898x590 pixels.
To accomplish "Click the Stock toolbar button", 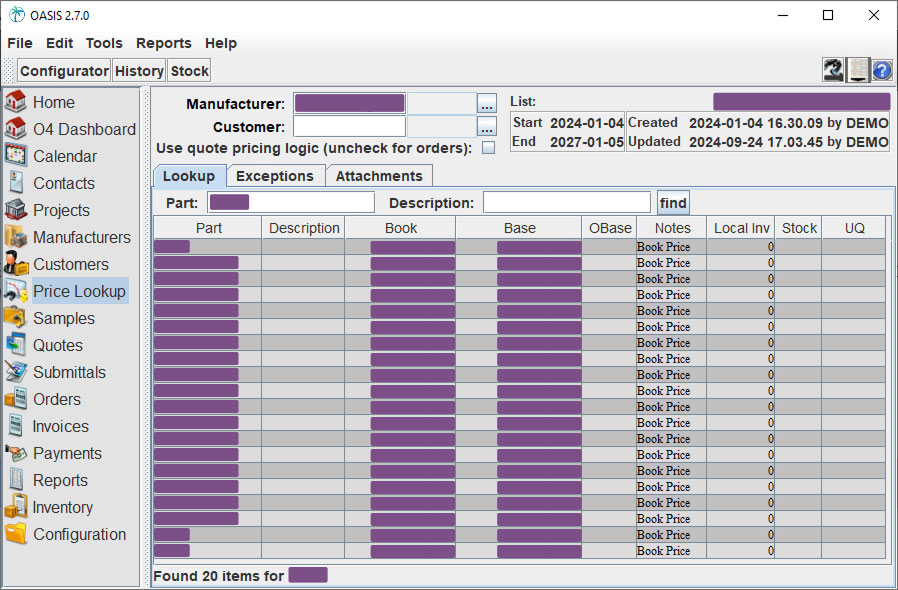I will pos(189,71).
